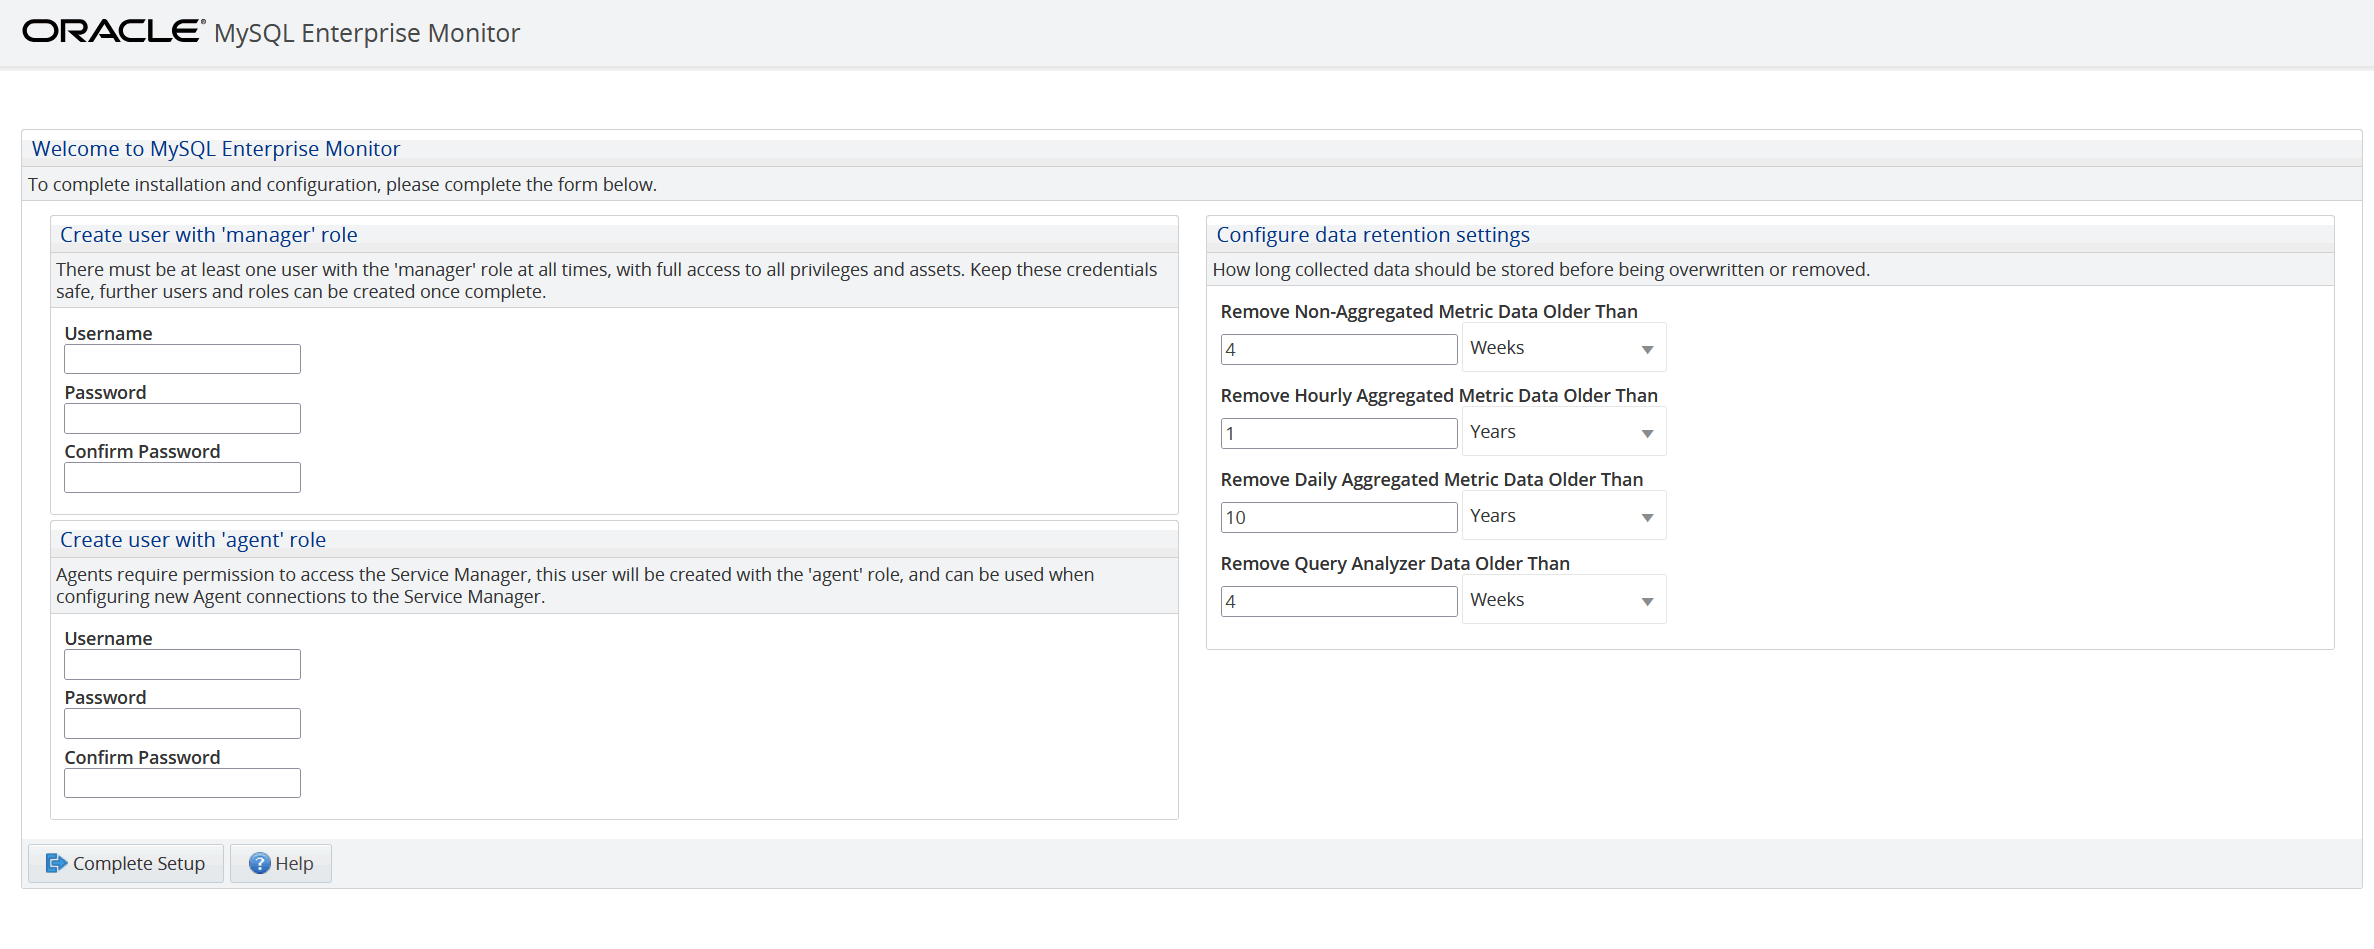Focus the agent role Confirm Password field
The height and width of the screenshot is (949, 2374).
pos(182,783)
